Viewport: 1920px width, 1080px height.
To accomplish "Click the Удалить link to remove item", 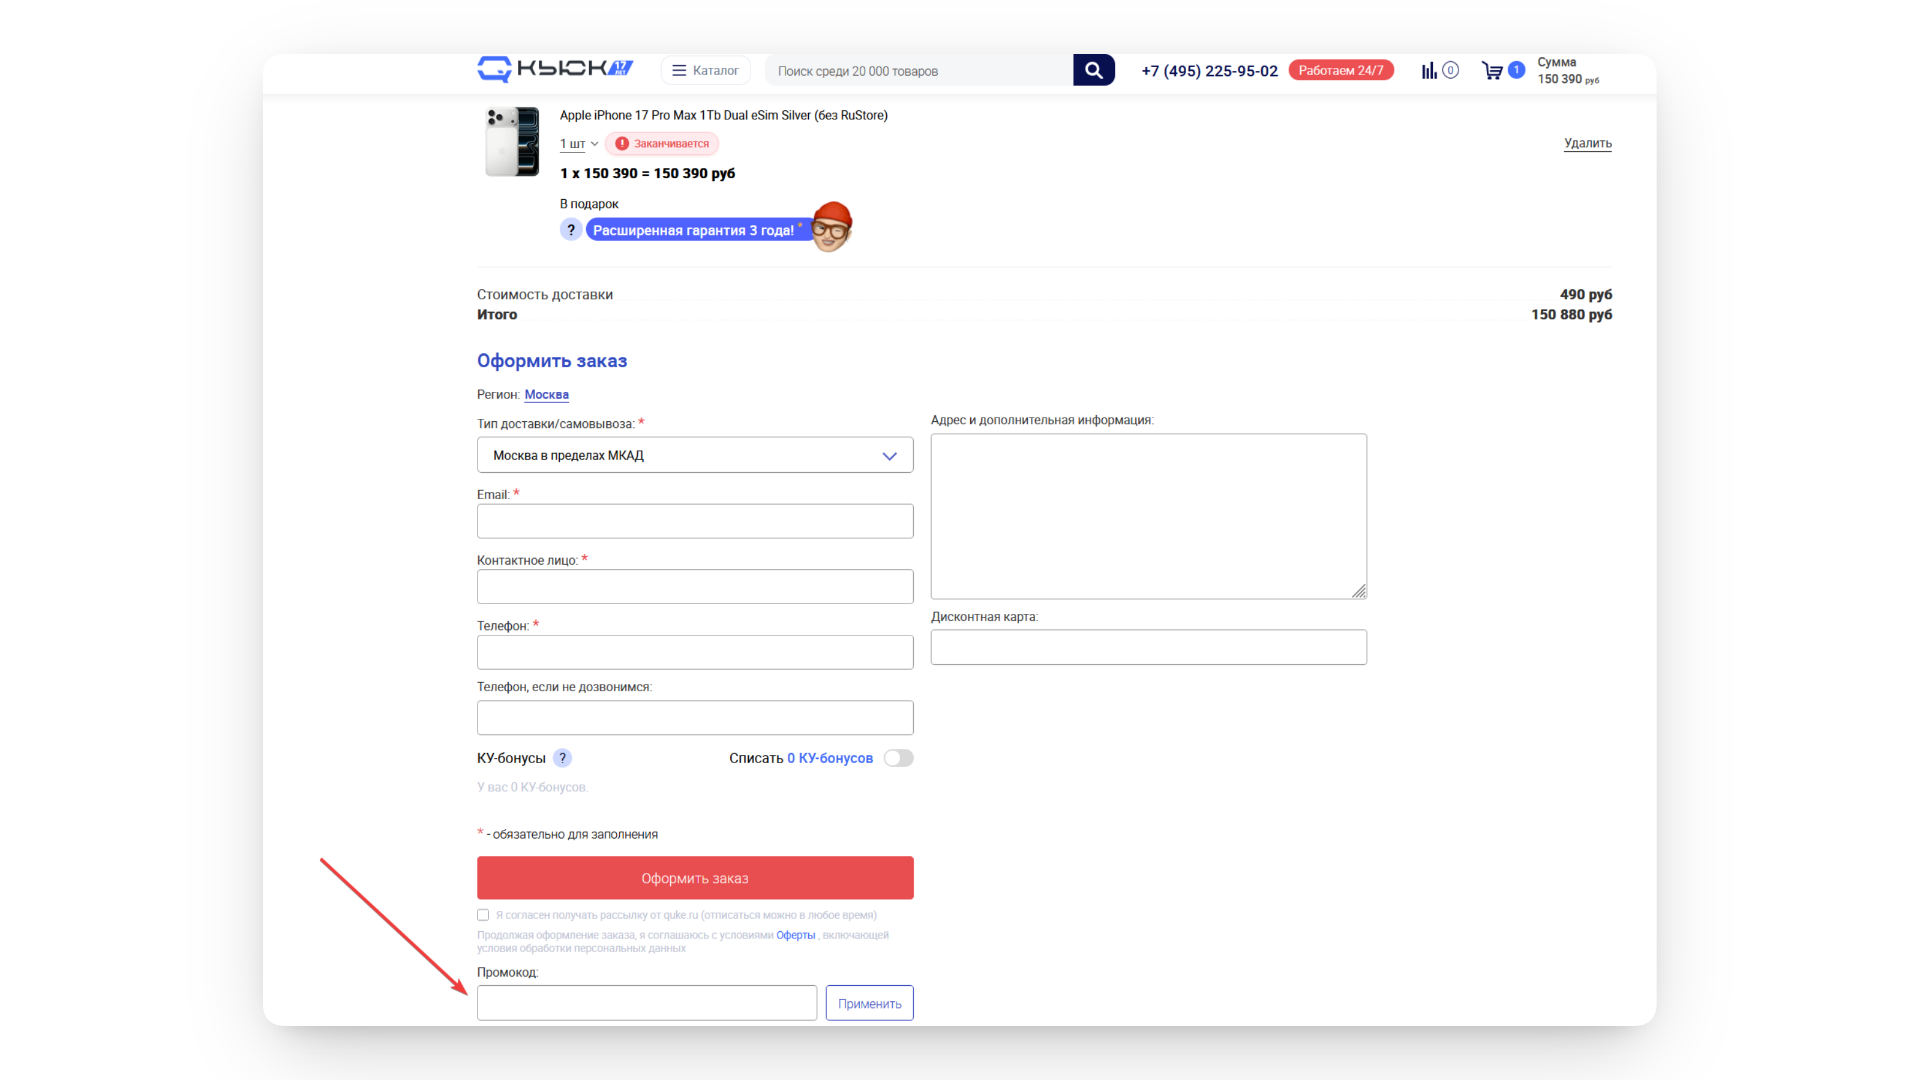I will click(1588, 143).
